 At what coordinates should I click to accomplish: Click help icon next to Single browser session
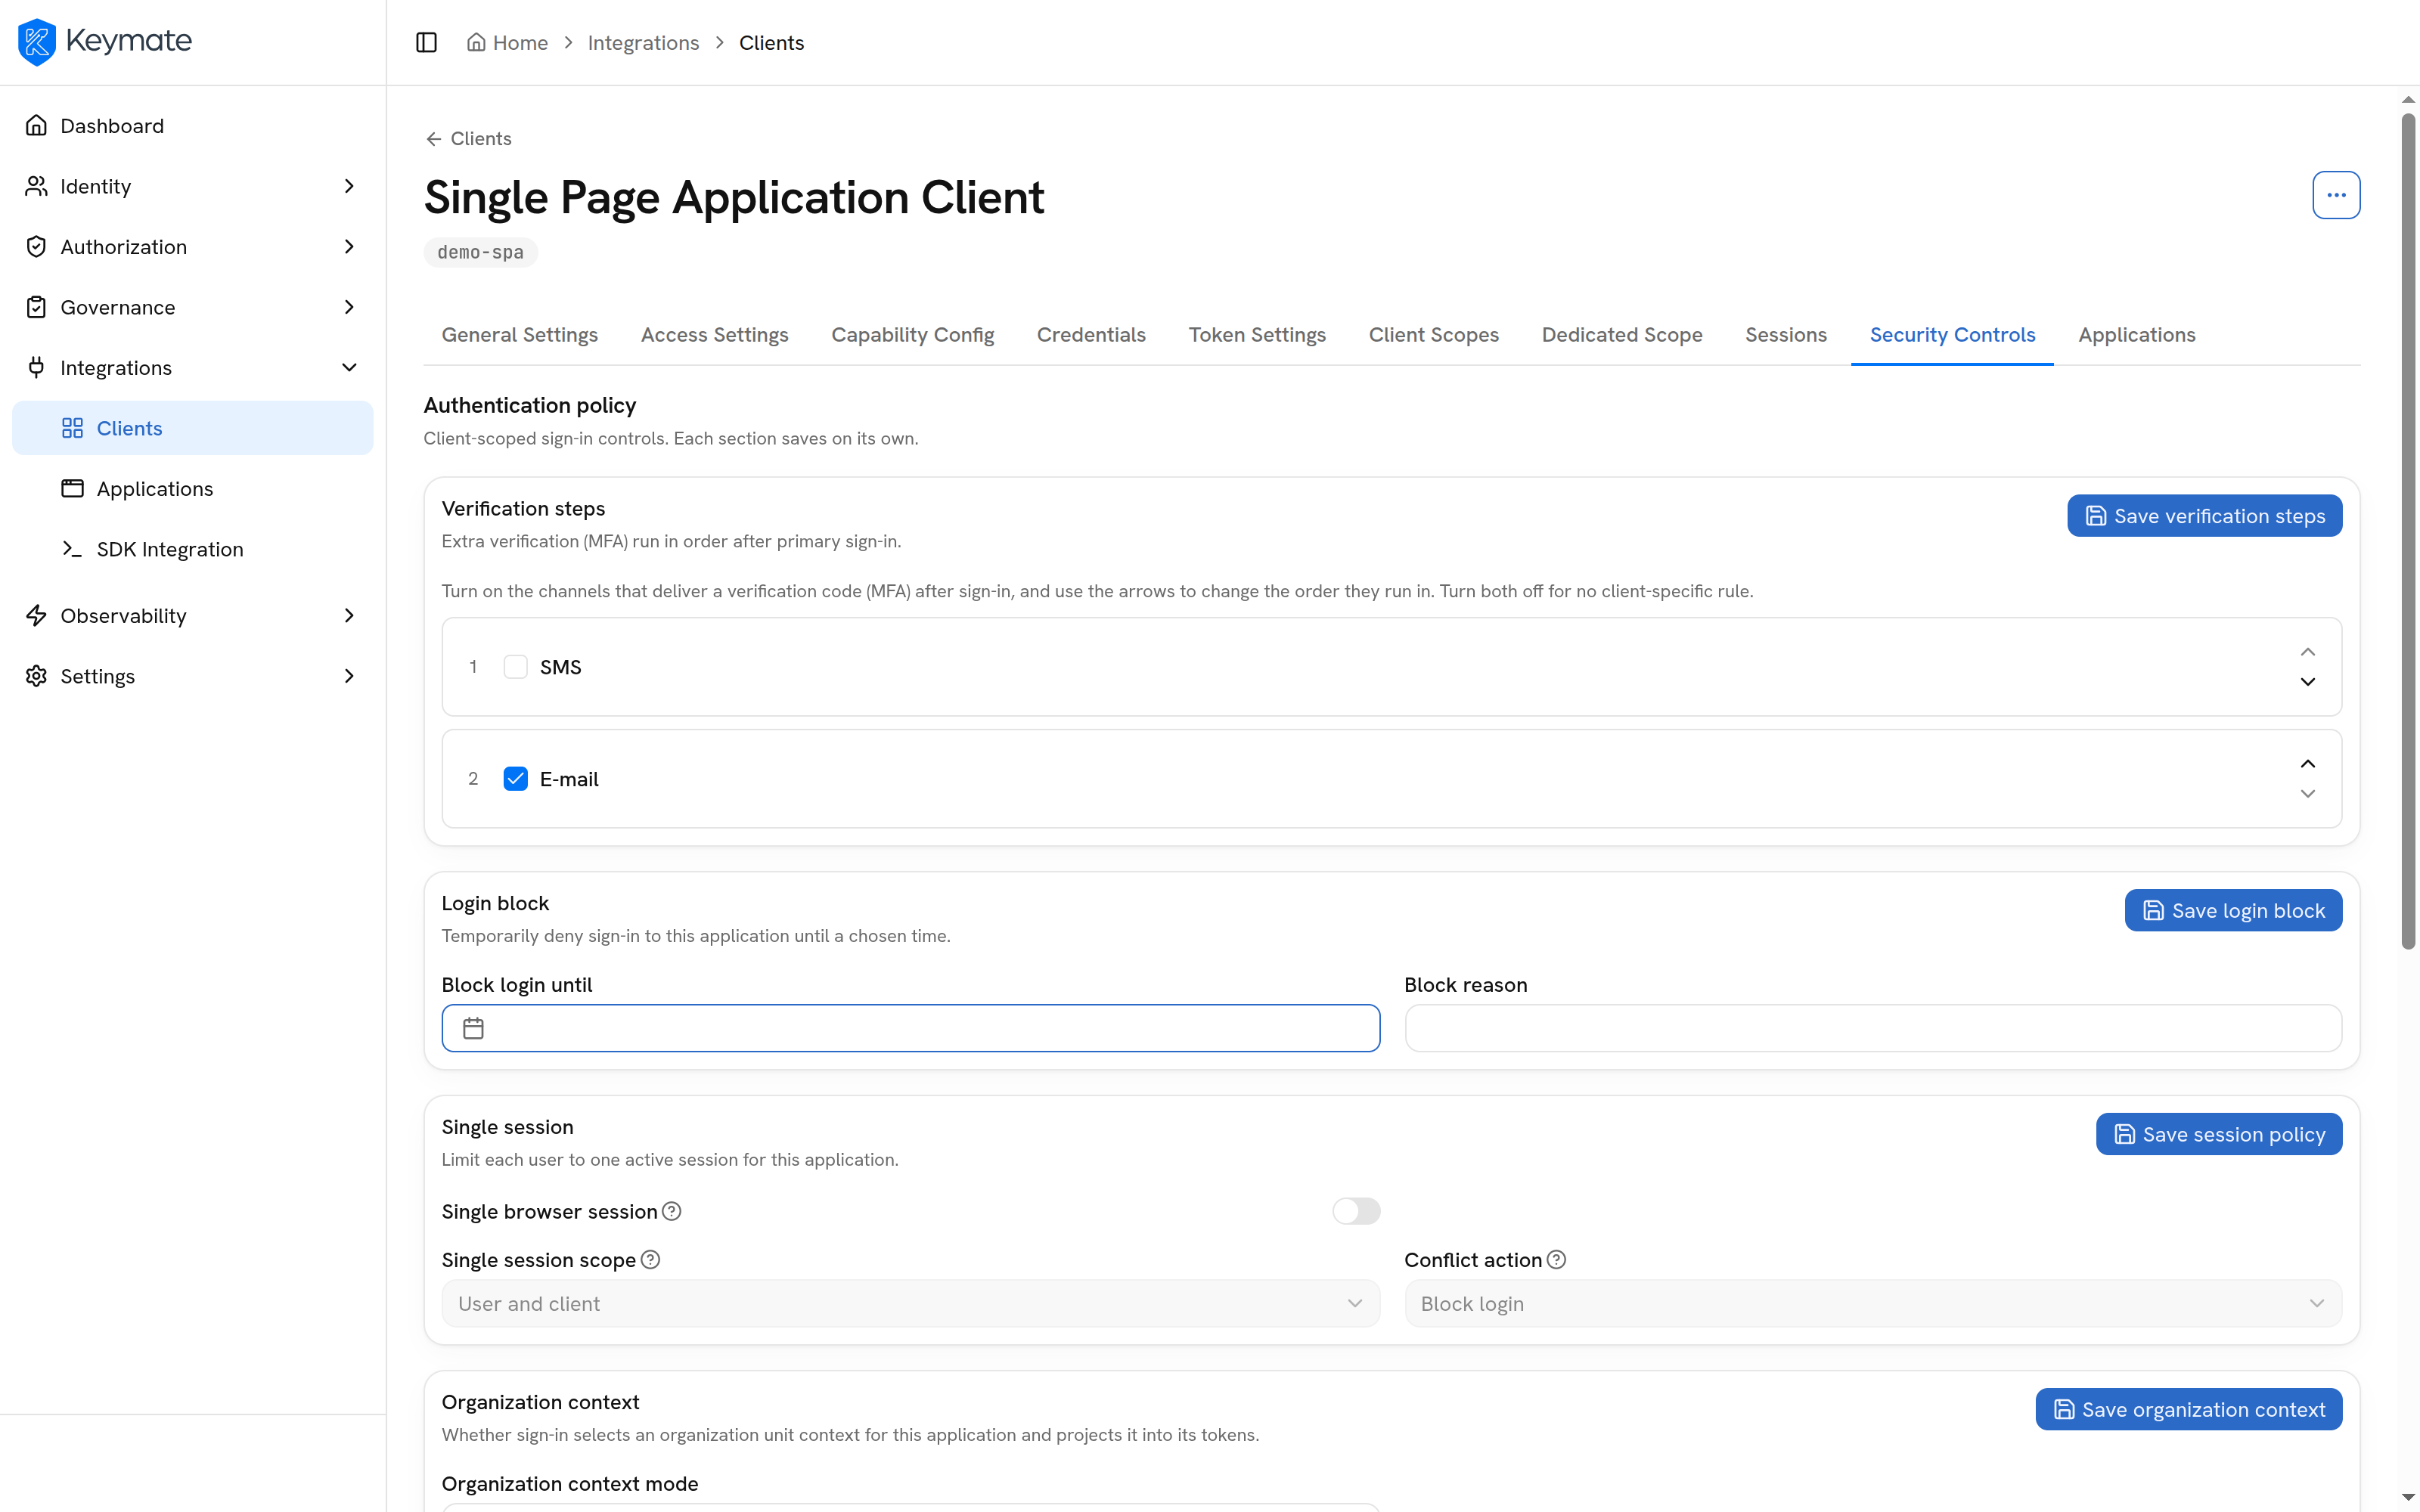click(x=672, y=1211)
